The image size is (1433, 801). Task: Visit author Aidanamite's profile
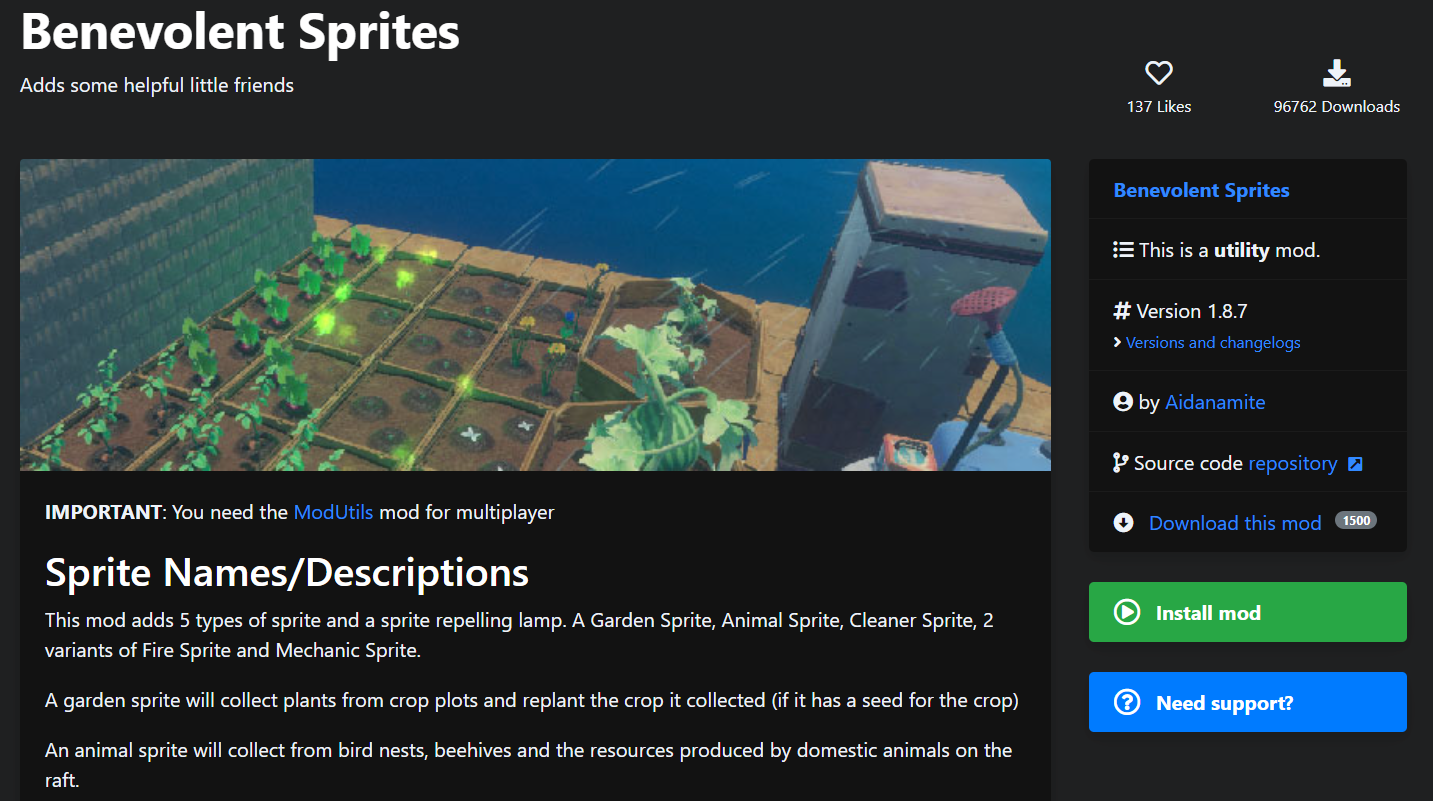coord(1215,402)
